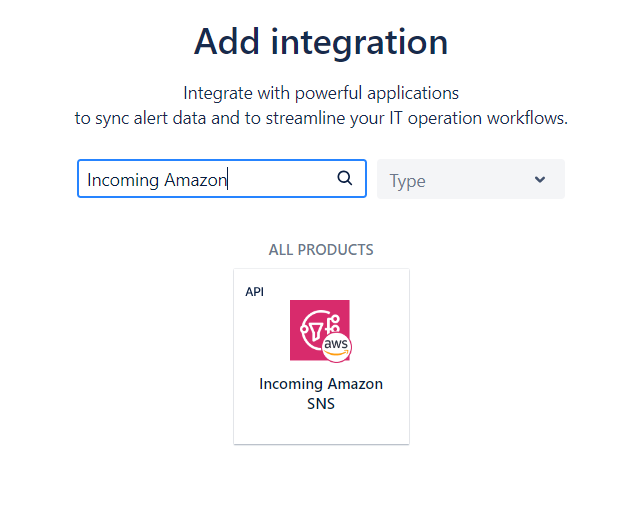The height and width of the screenshot is (526, 642).
Task: Focus the integration search field
Action: click(222, 178)
